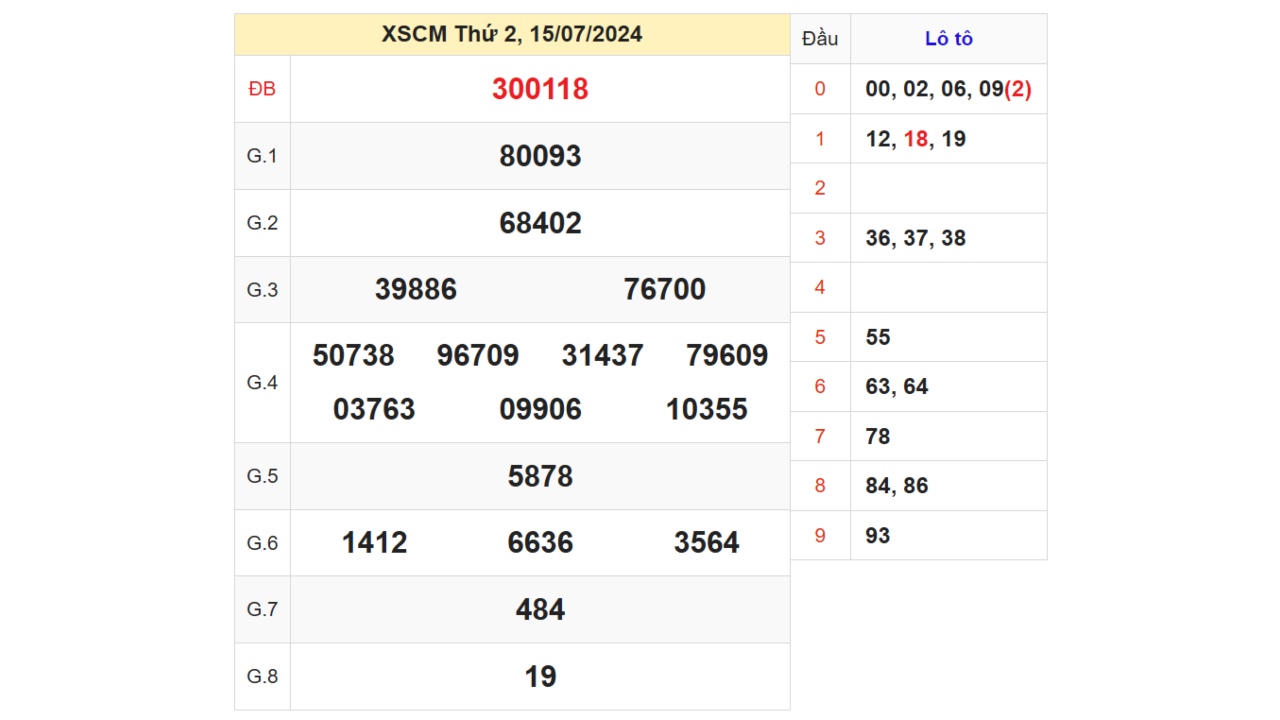
Task: Select lô tô values 12, 18, 19
Action: 916,139
